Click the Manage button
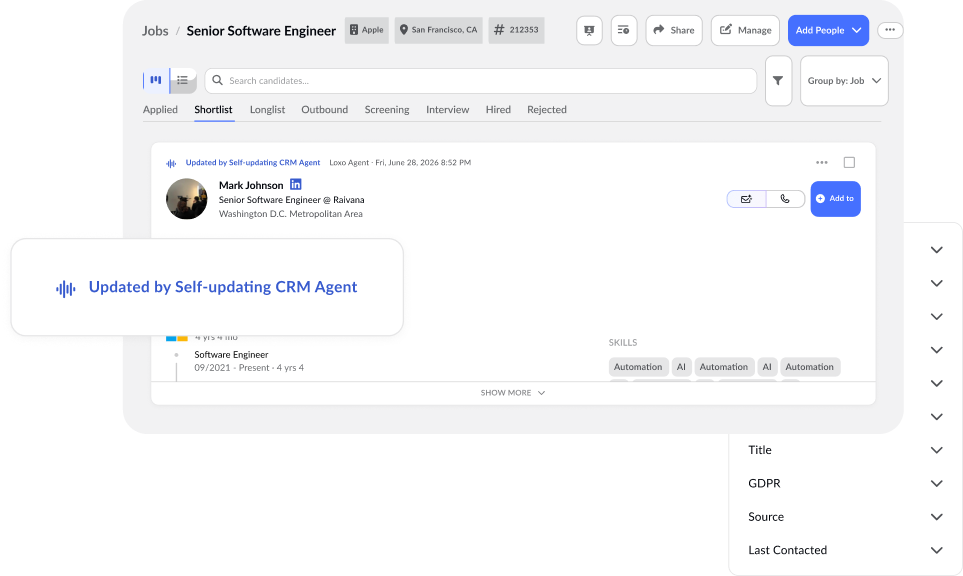 coord(745,30)
